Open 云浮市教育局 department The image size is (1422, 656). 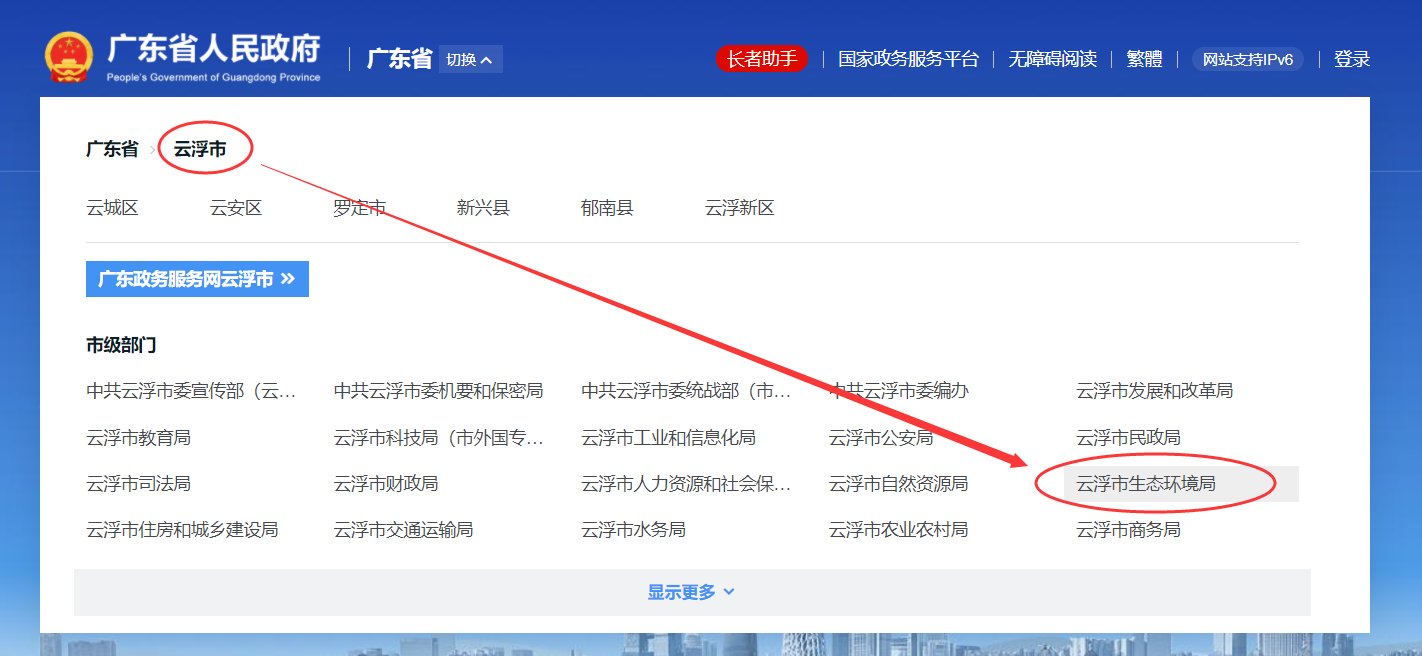(x=138, y=438)
